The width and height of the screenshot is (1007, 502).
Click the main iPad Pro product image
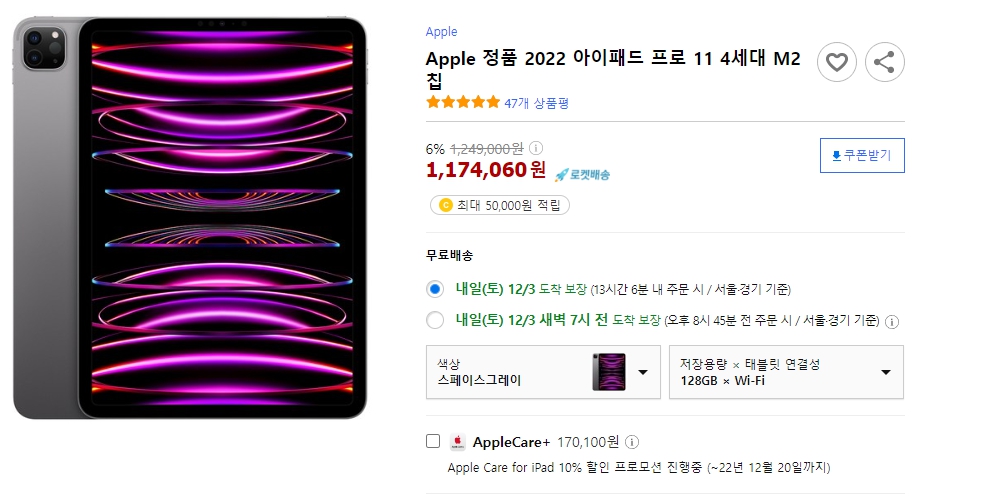[x=189, y=218]
